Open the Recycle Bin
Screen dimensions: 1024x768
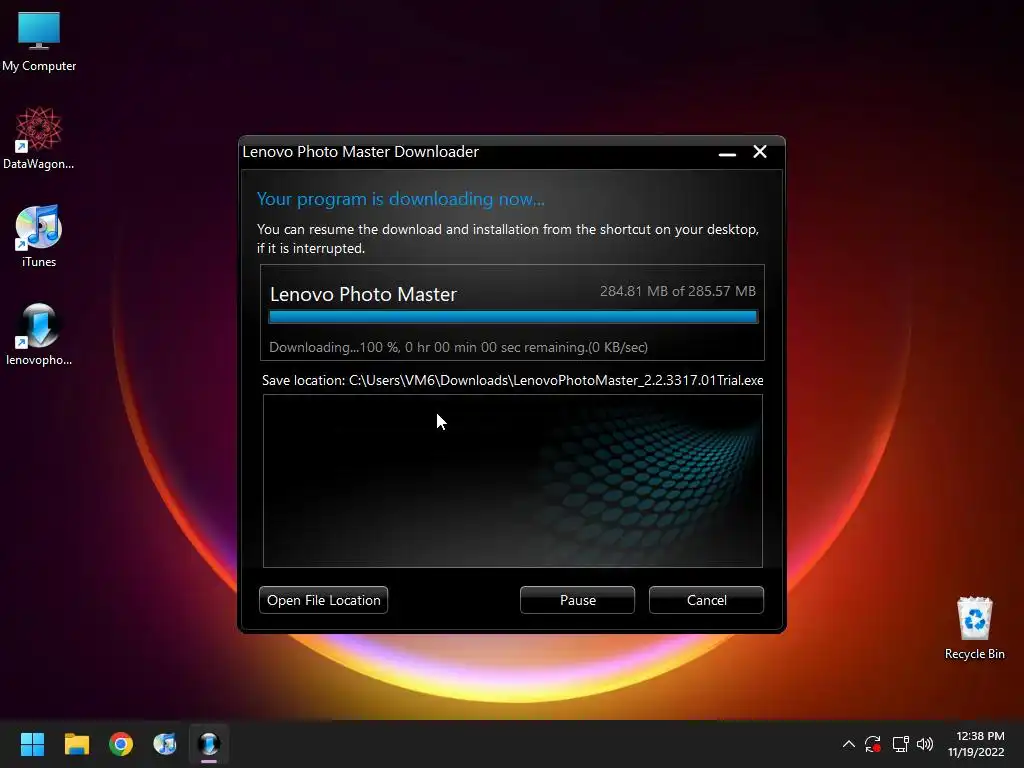click(974, 628)
